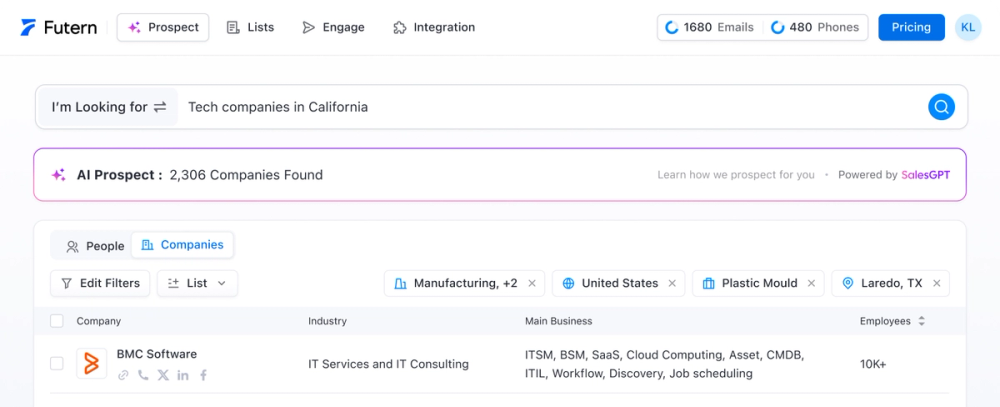Check the BMC Software row checkbox
The image size is (1000, 407).
[x=57, y=364]
